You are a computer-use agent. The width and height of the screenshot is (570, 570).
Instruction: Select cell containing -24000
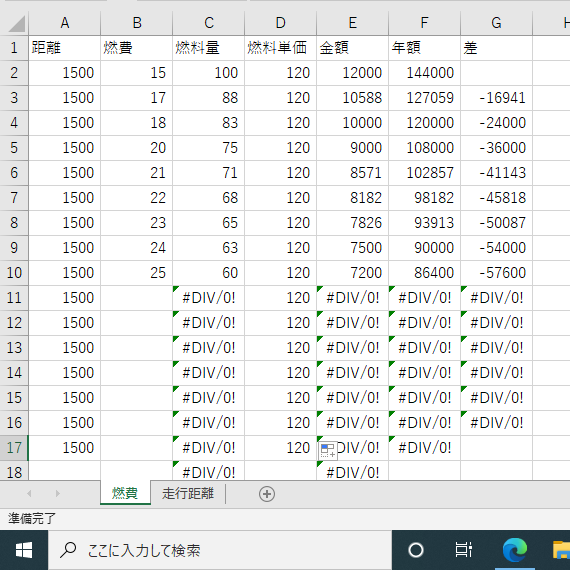496,123
